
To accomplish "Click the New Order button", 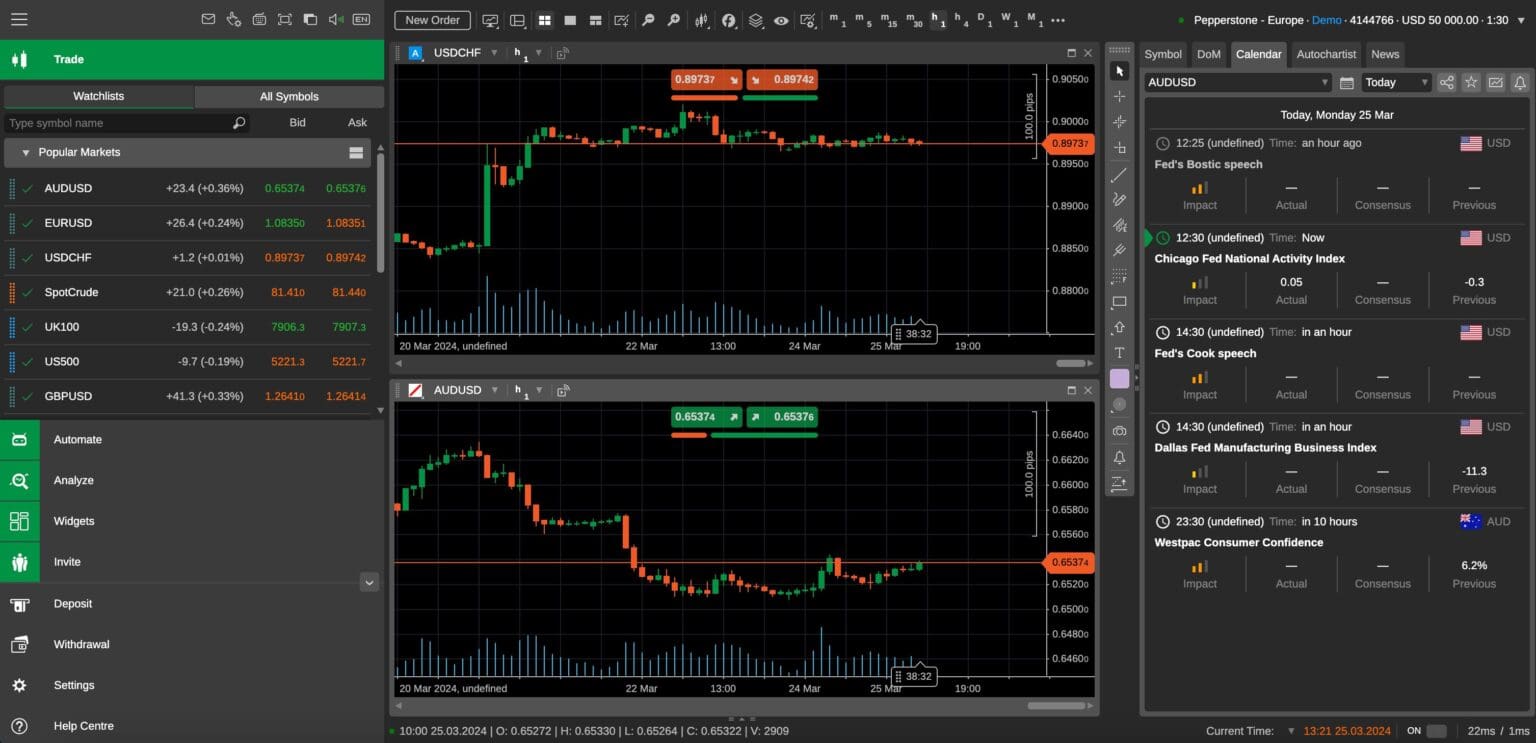I will coord(431,20).
